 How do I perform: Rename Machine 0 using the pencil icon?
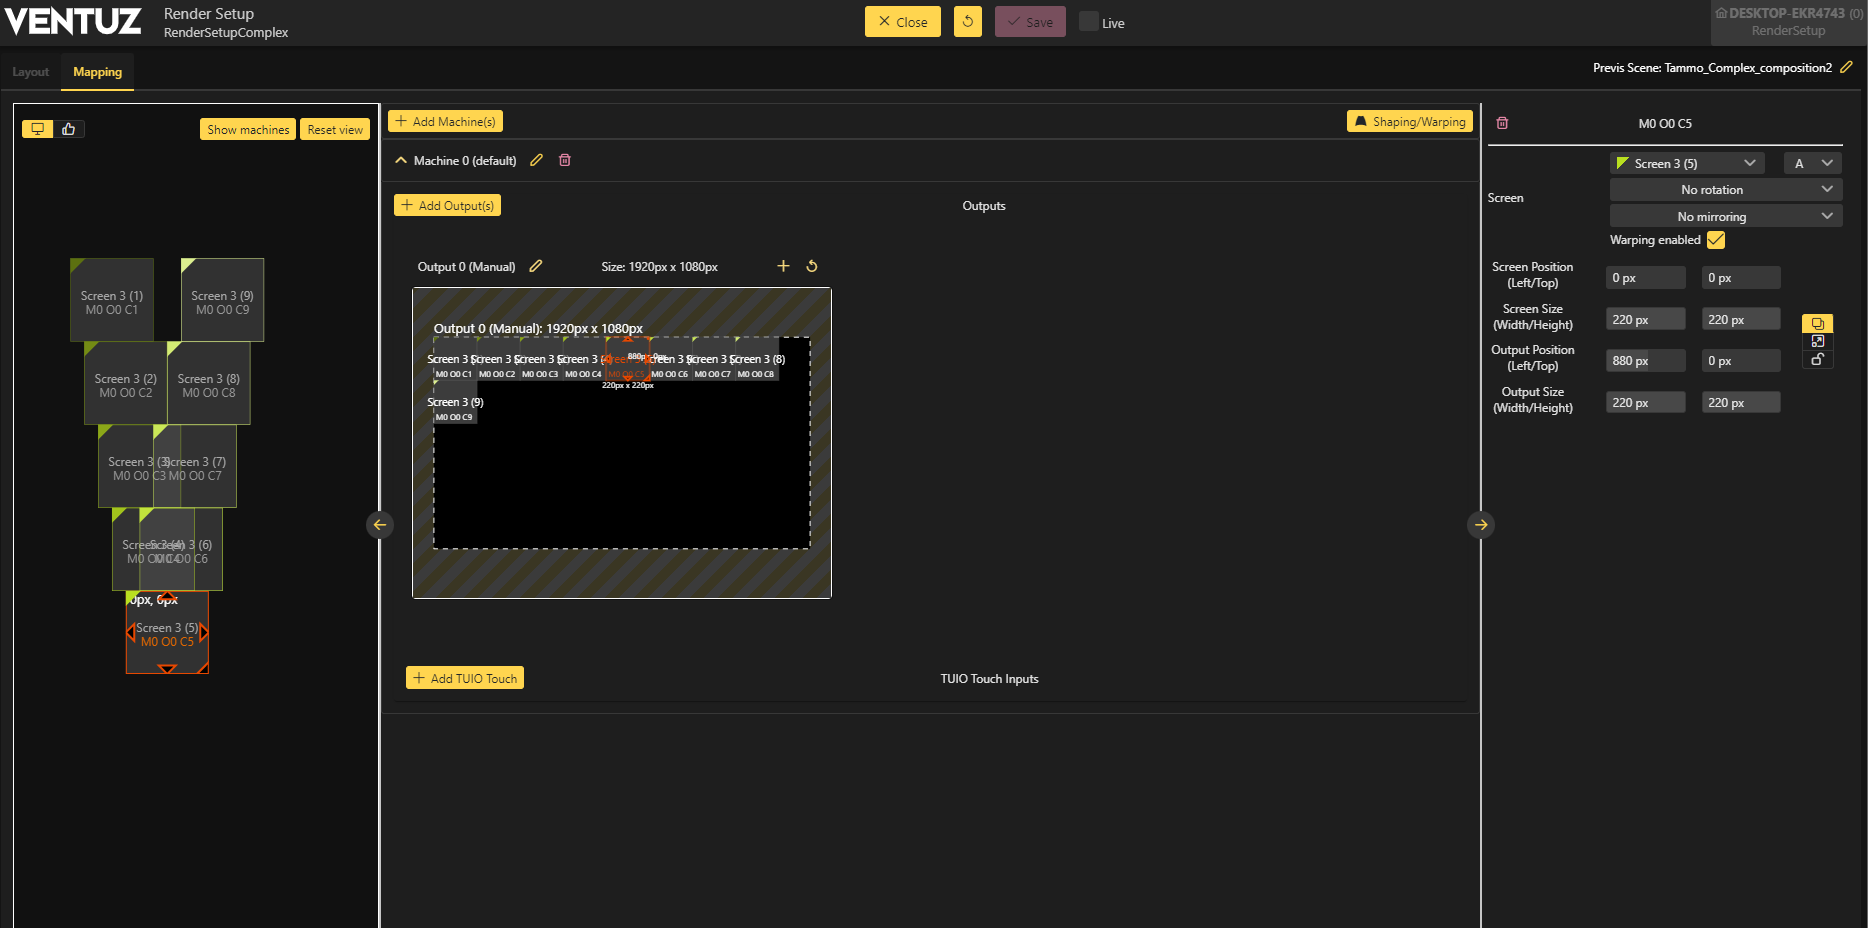(x=536, y=160)
